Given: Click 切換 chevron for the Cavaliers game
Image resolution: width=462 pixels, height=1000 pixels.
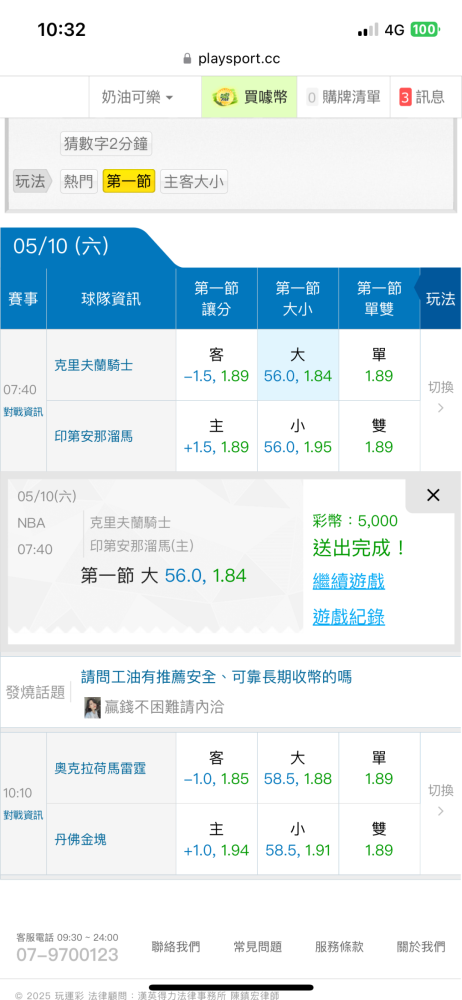Looking at the screenshot, I should [x=440, y=408].
